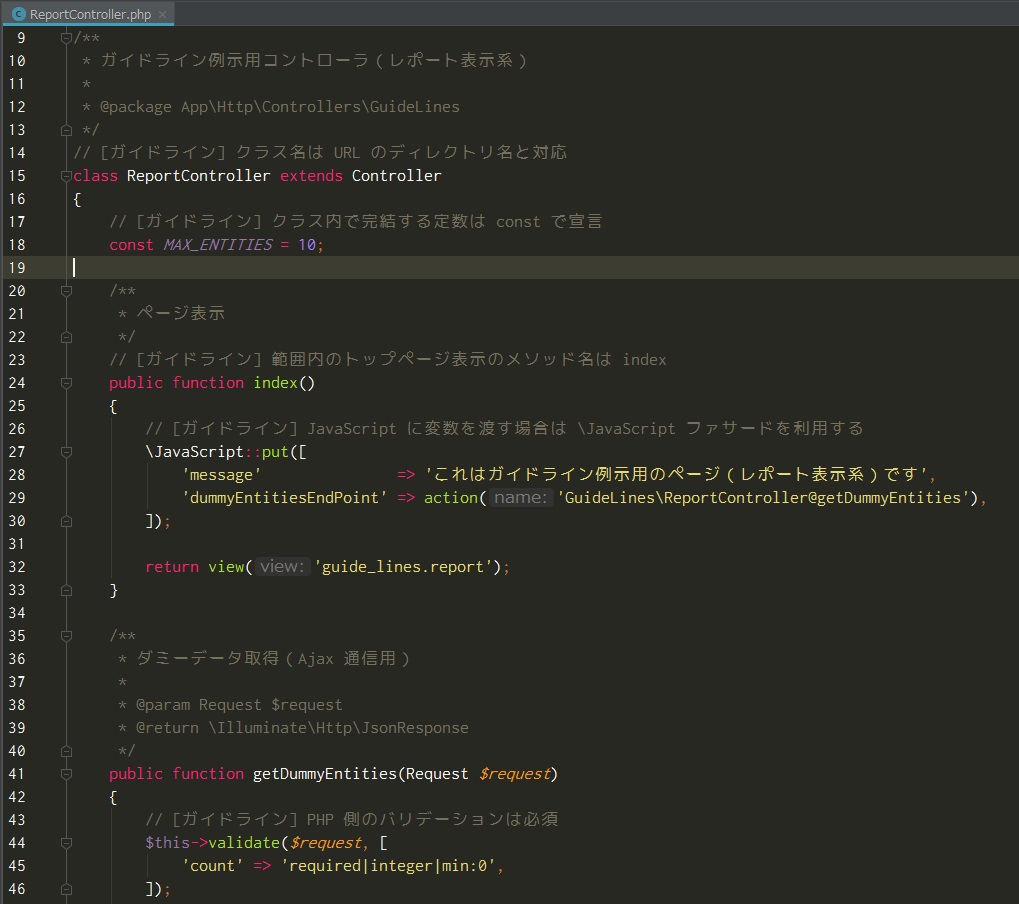The width and height of the screenshot is (1019, 904).
Task: Click the MAX_ENTITIES constant name
Action: click(218, 245)
